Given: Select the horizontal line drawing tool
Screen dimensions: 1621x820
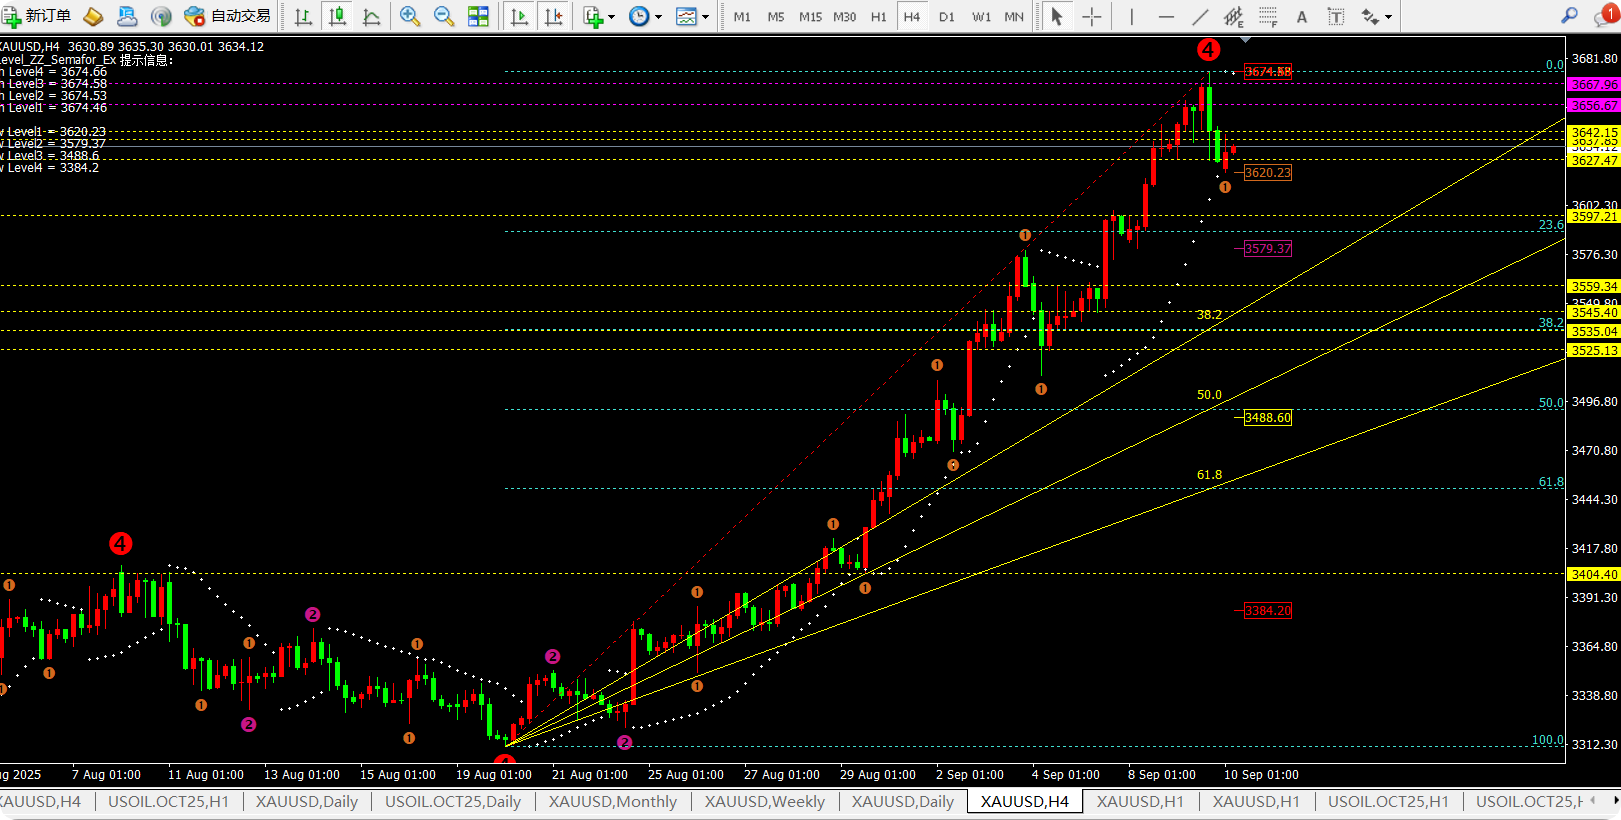Looking at the screenshot, I should pos(1166,16).
